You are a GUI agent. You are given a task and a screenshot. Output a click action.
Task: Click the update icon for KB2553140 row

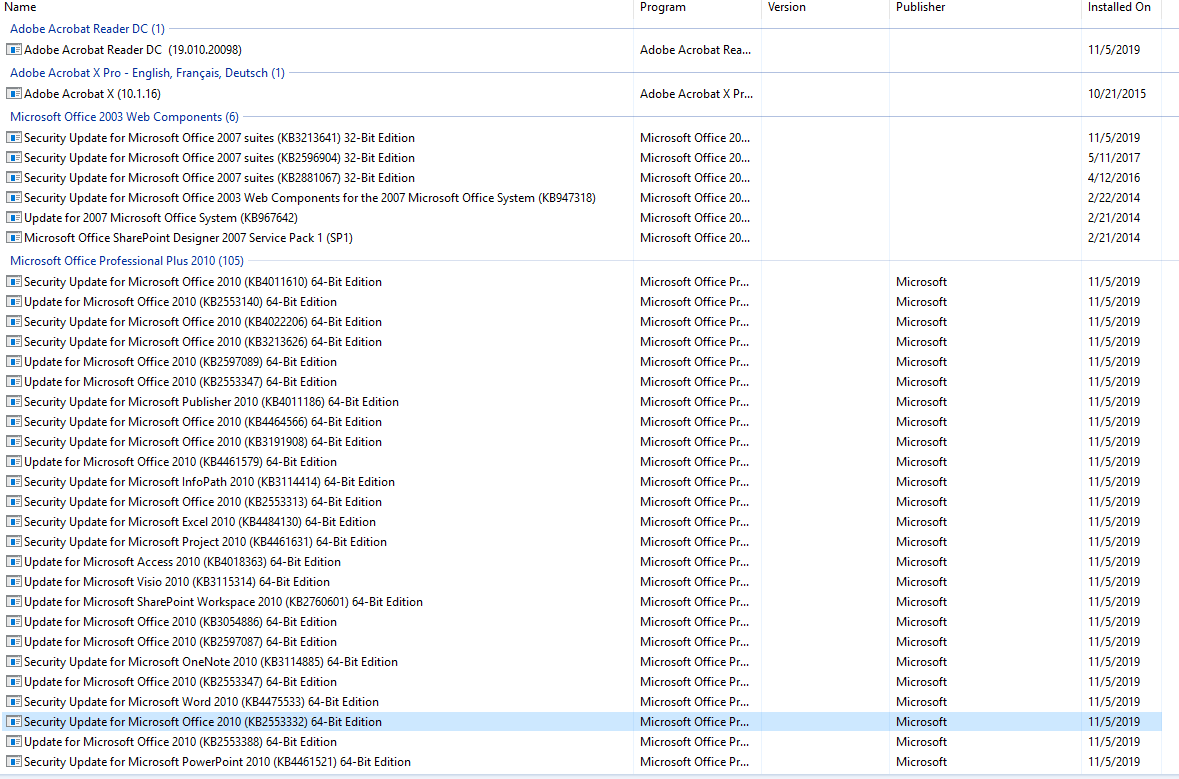tap(14, 302)
